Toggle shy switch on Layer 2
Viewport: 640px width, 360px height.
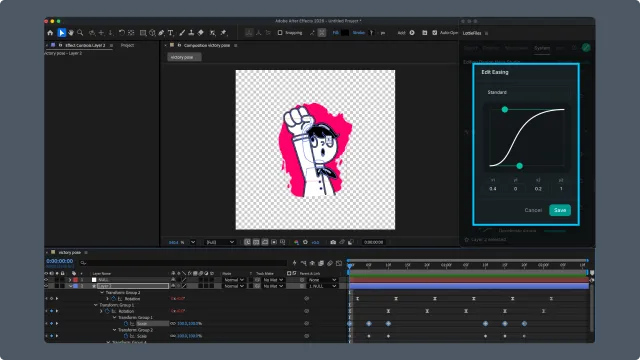coord(173,286)
